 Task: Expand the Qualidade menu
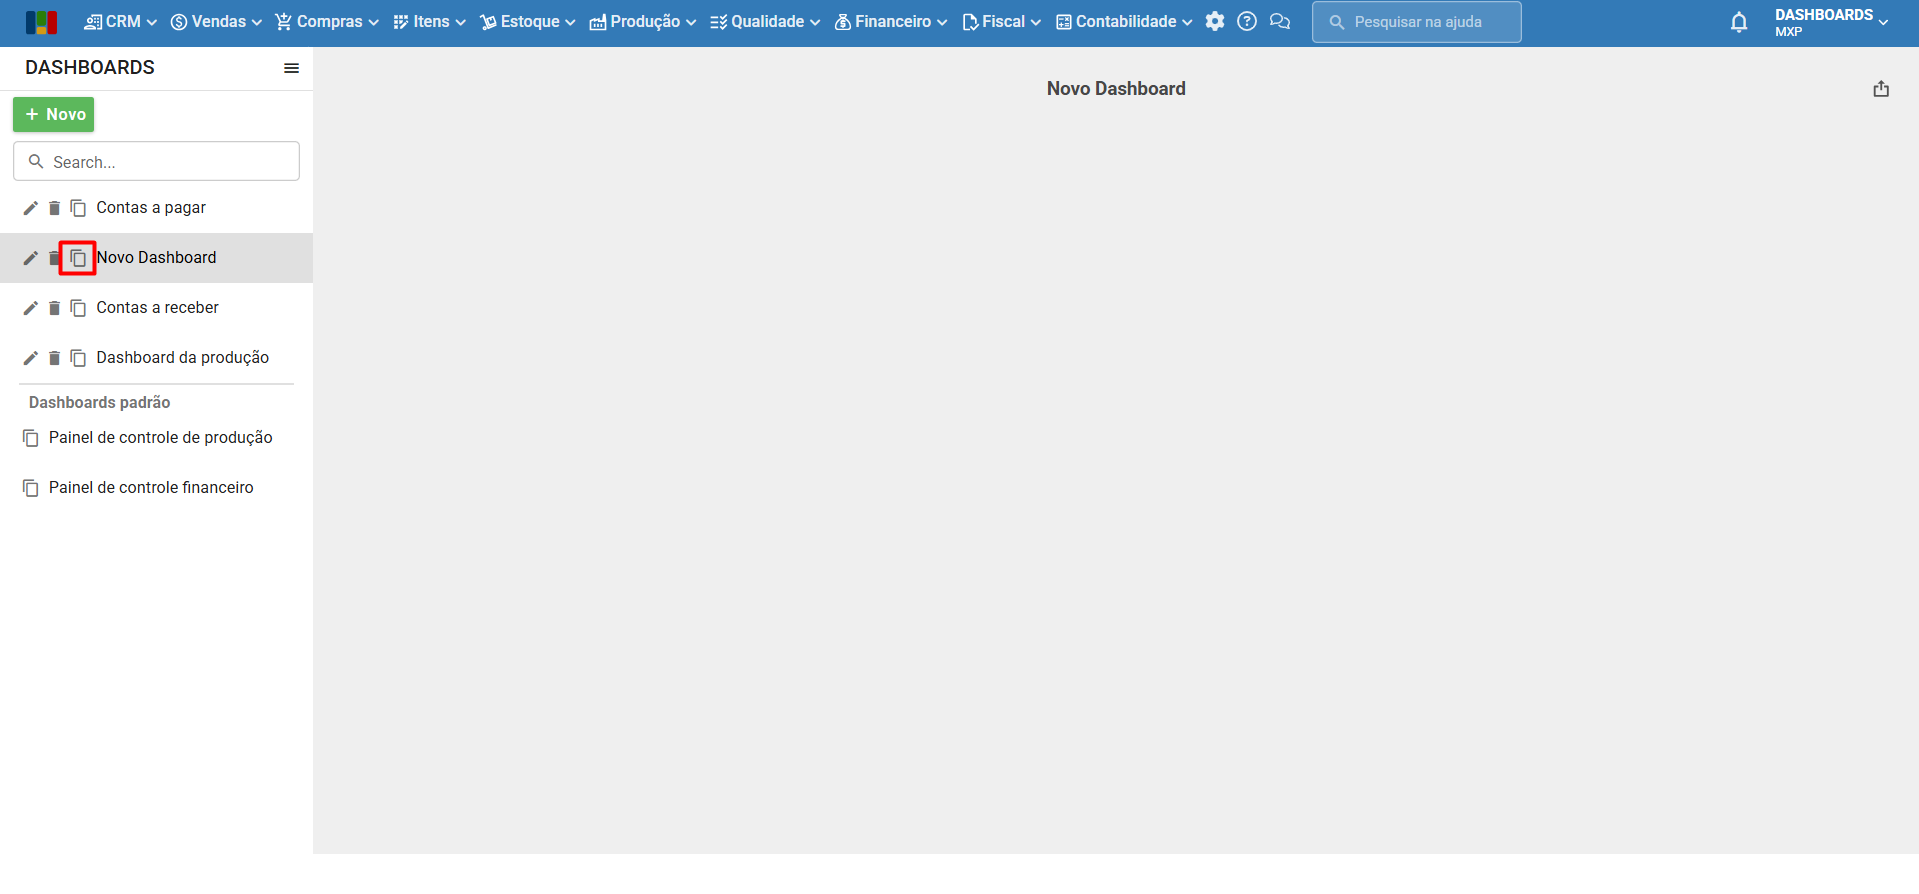click(765, 22)
